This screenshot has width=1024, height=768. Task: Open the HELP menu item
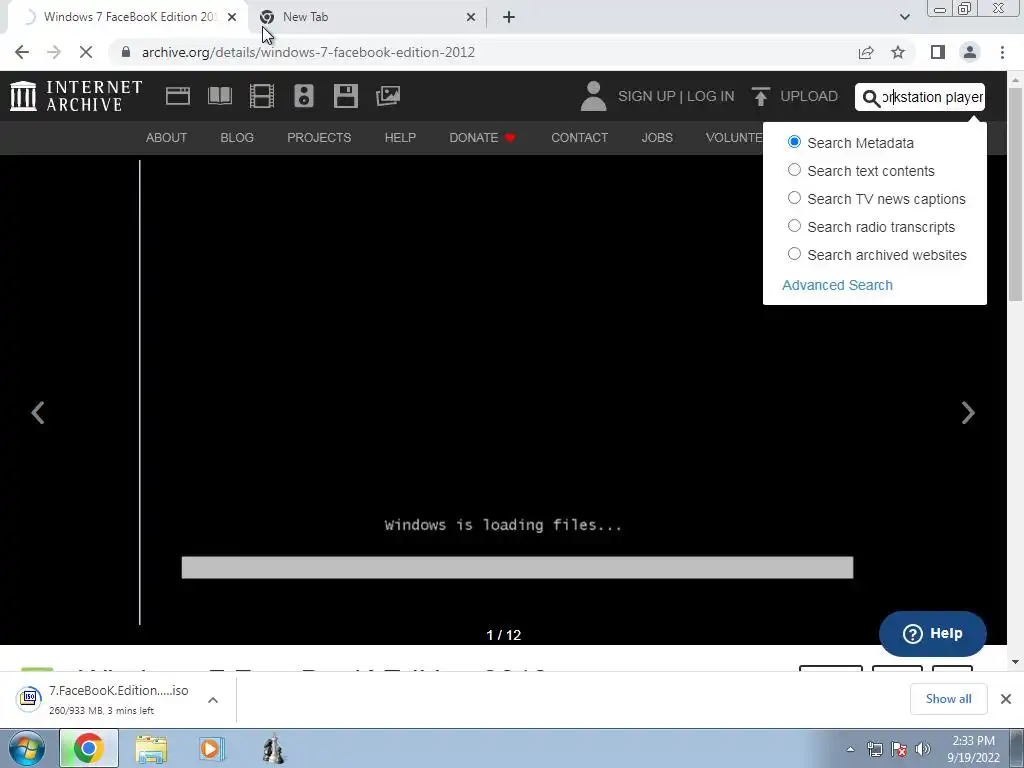(x=400, y=138)
